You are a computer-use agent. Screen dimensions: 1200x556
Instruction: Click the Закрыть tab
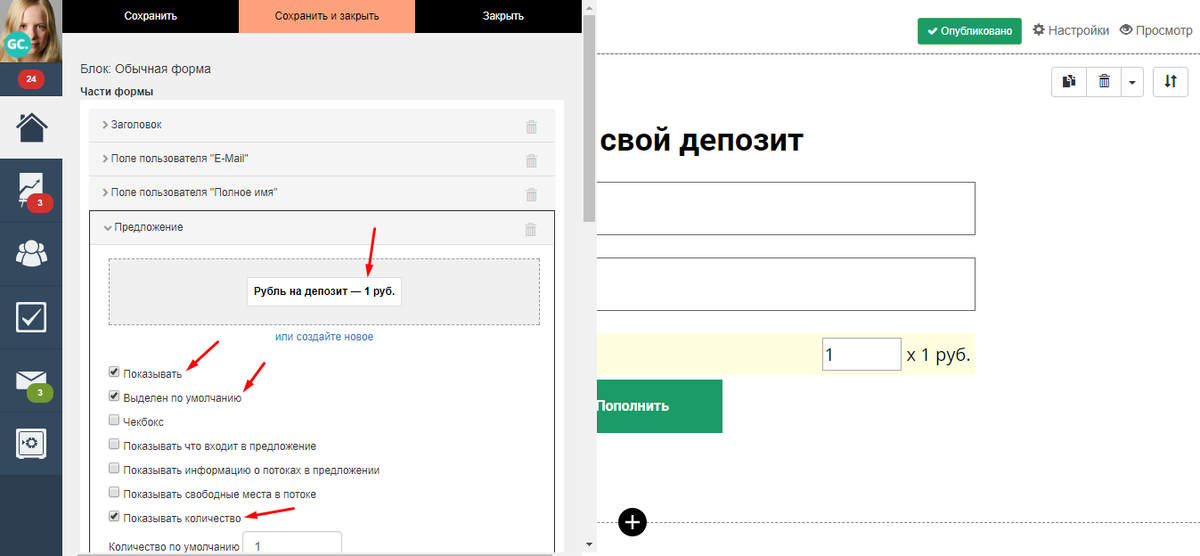click(502, 16)
